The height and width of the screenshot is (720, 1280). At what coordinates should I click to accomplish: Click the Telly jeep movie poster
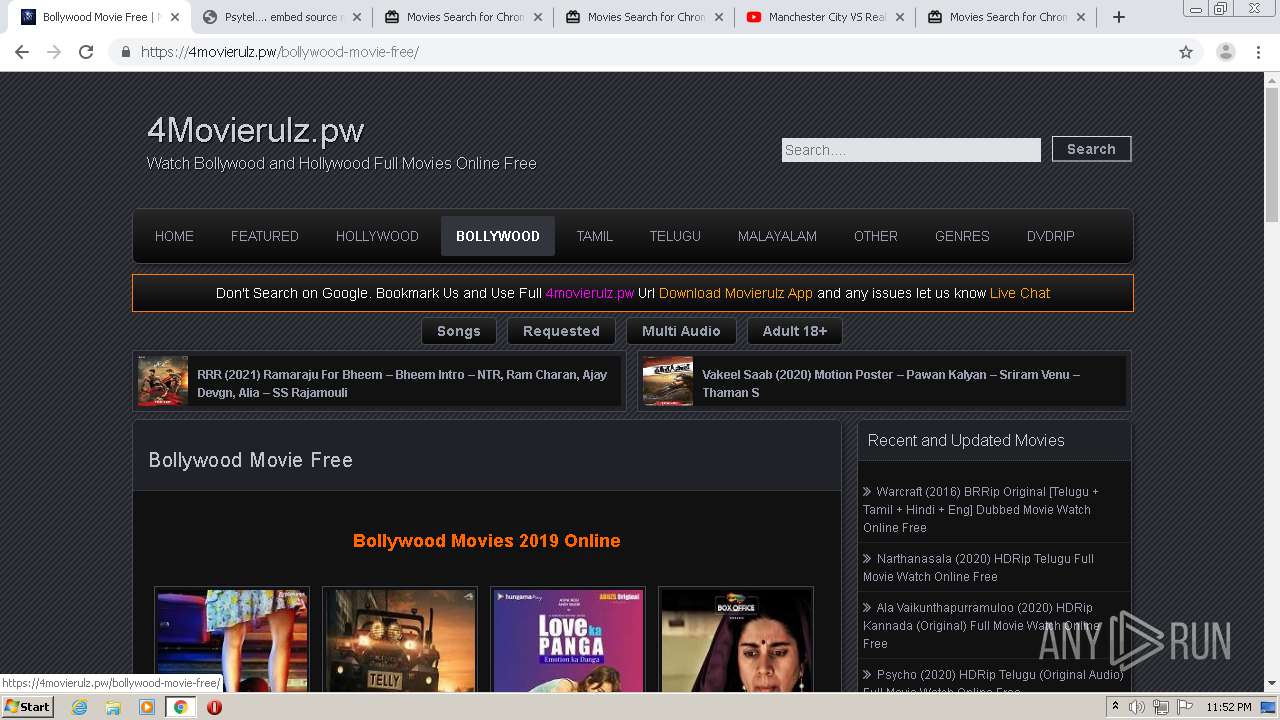400,640
